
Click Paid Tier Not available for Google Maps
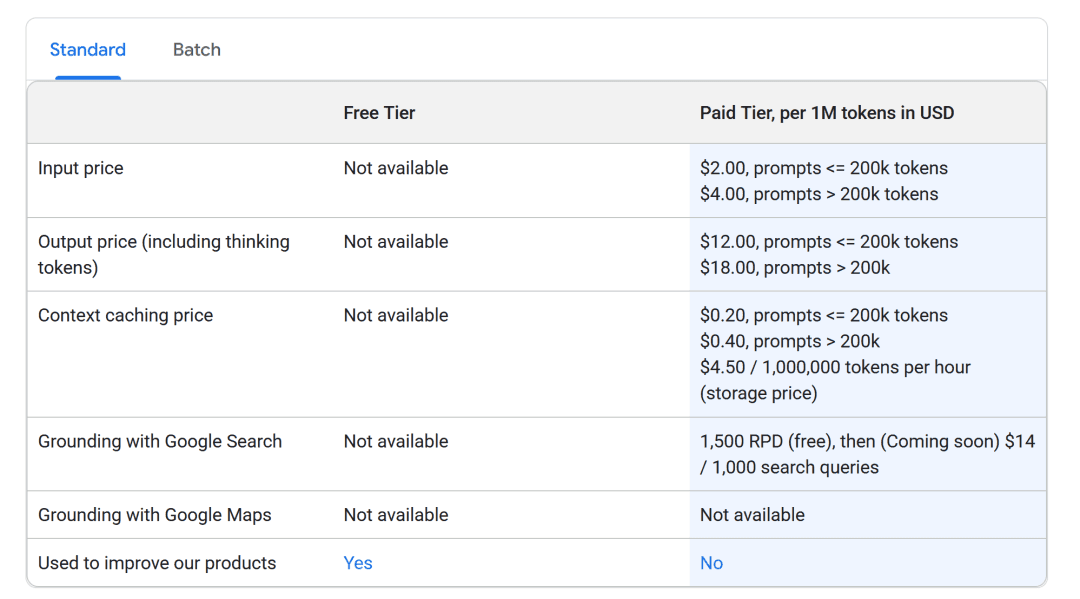(x=752, y=515)
